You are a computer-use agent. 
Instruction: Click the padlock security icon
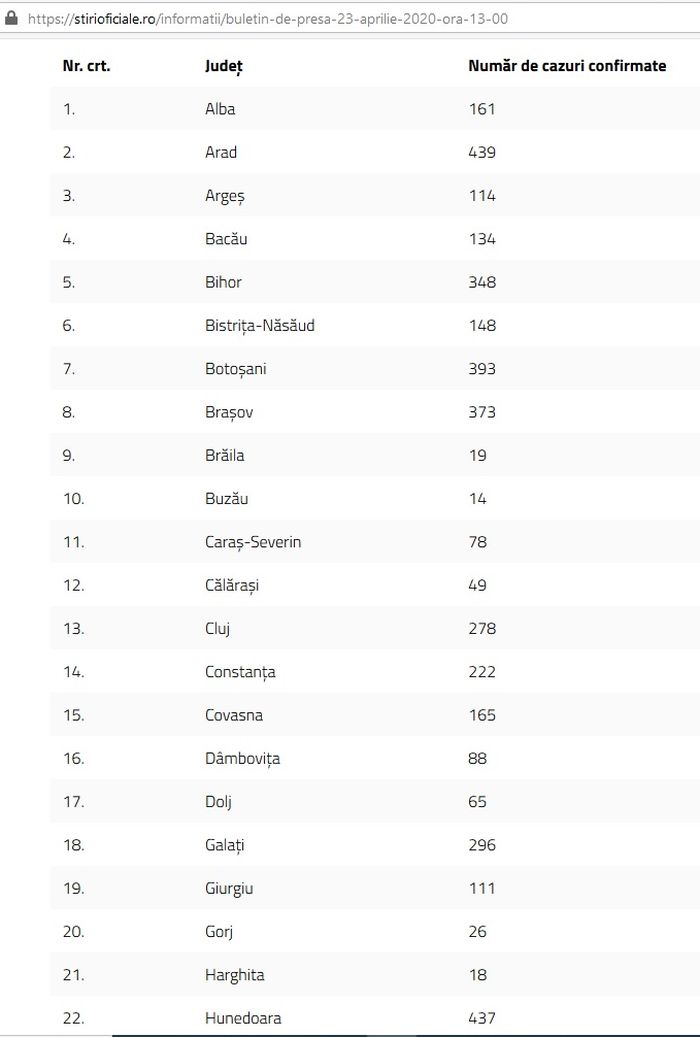[x=11, y=18]
